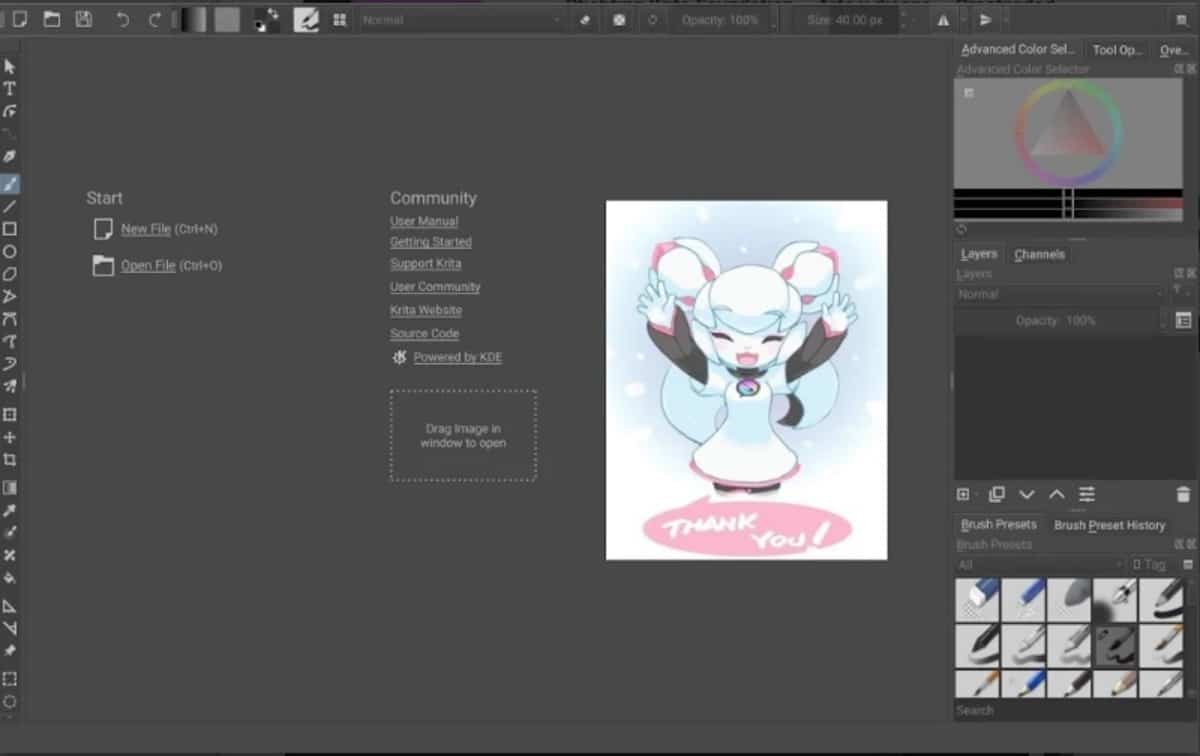Add a new paint layer
Image resolution: width=1200 pixels, height=756 pixels.
pos(963,494)
